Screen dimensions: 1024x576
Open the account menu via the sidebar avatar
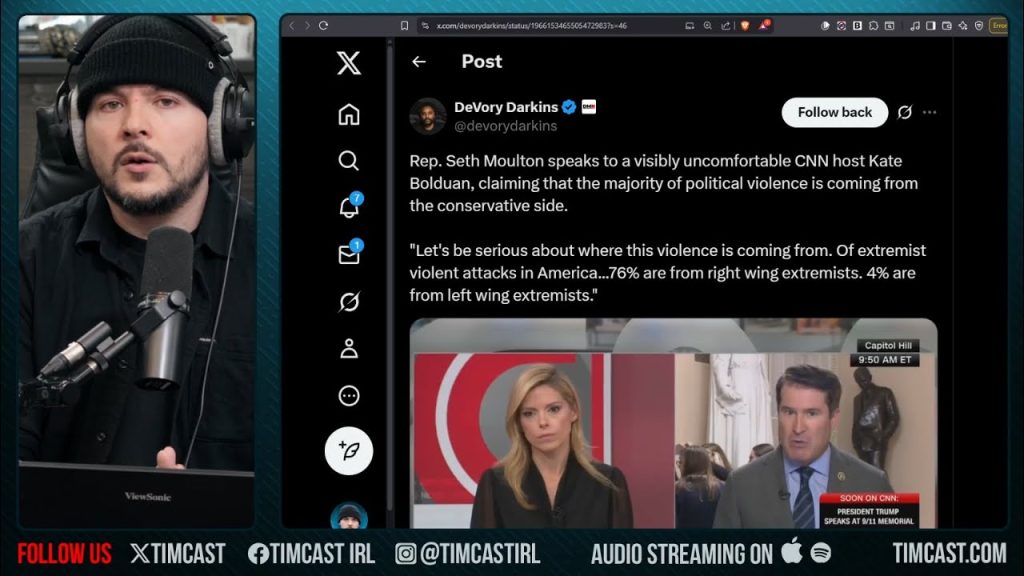pos(348,519)
